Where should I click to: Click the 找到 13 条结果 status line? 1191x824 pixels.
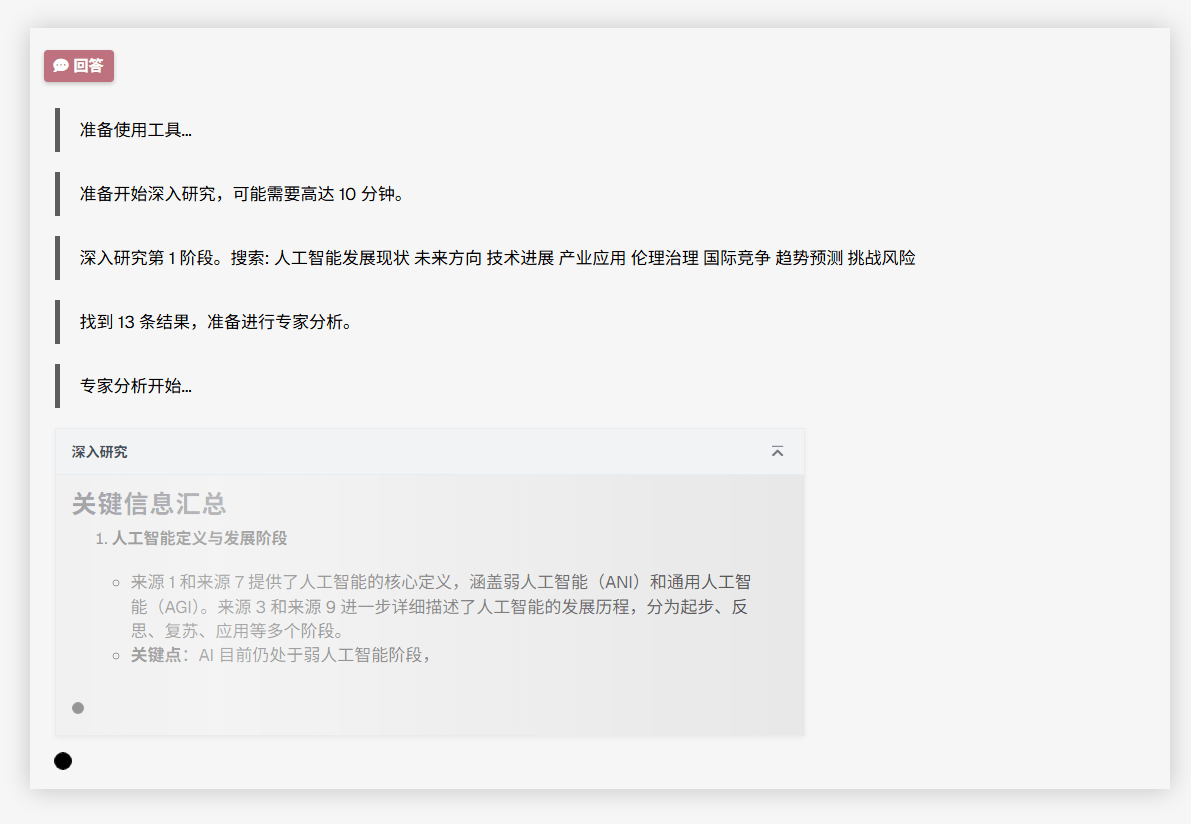point(216,322)
